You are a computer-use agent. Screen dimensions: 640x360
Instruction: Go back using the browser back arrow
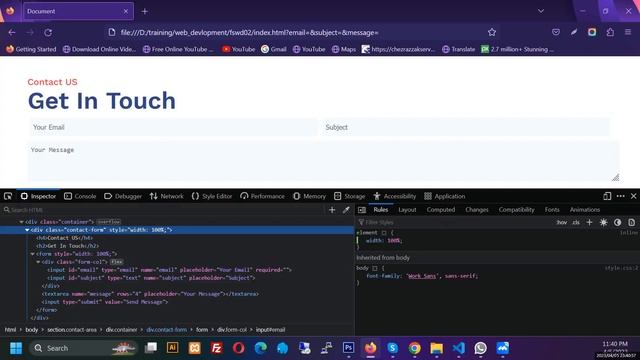[x=12, y=32]
